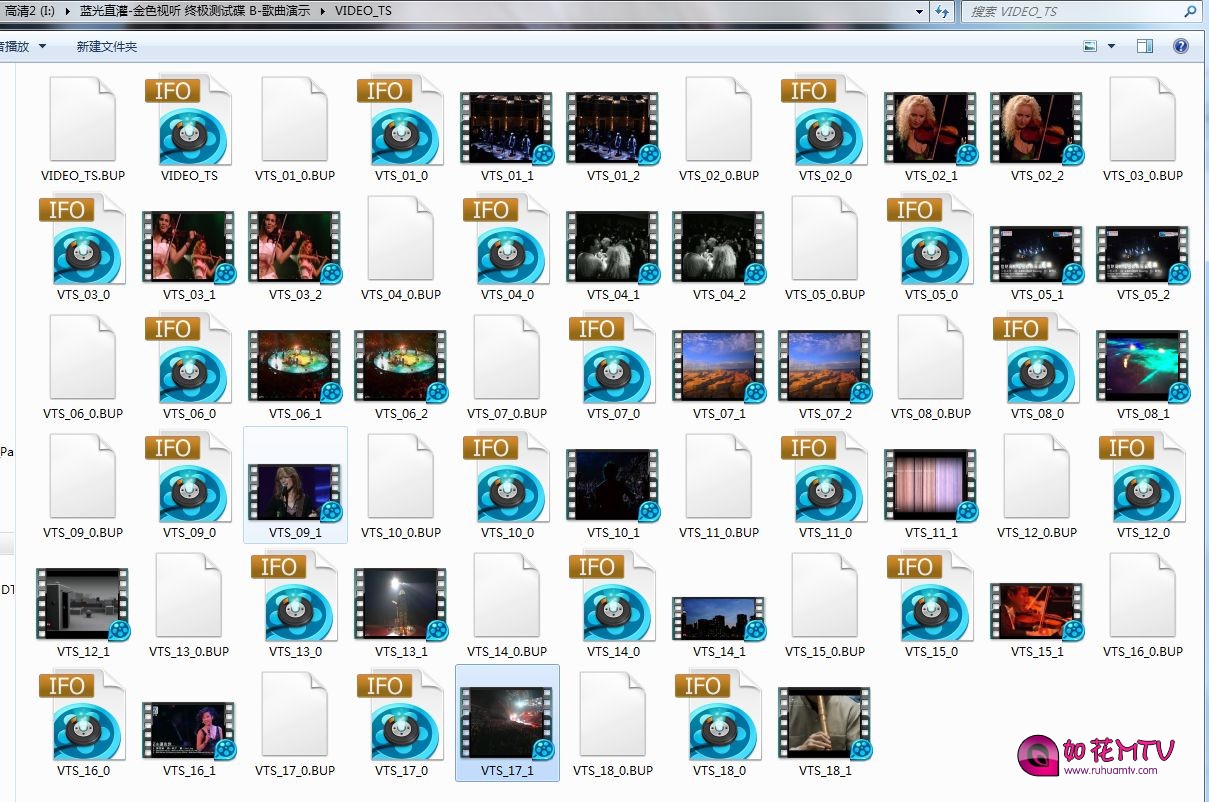The height and width of the screenshot is (802, 1209).
Task: Click the 搜索 VIDEO_TS search box
Action: (1070, 12)
